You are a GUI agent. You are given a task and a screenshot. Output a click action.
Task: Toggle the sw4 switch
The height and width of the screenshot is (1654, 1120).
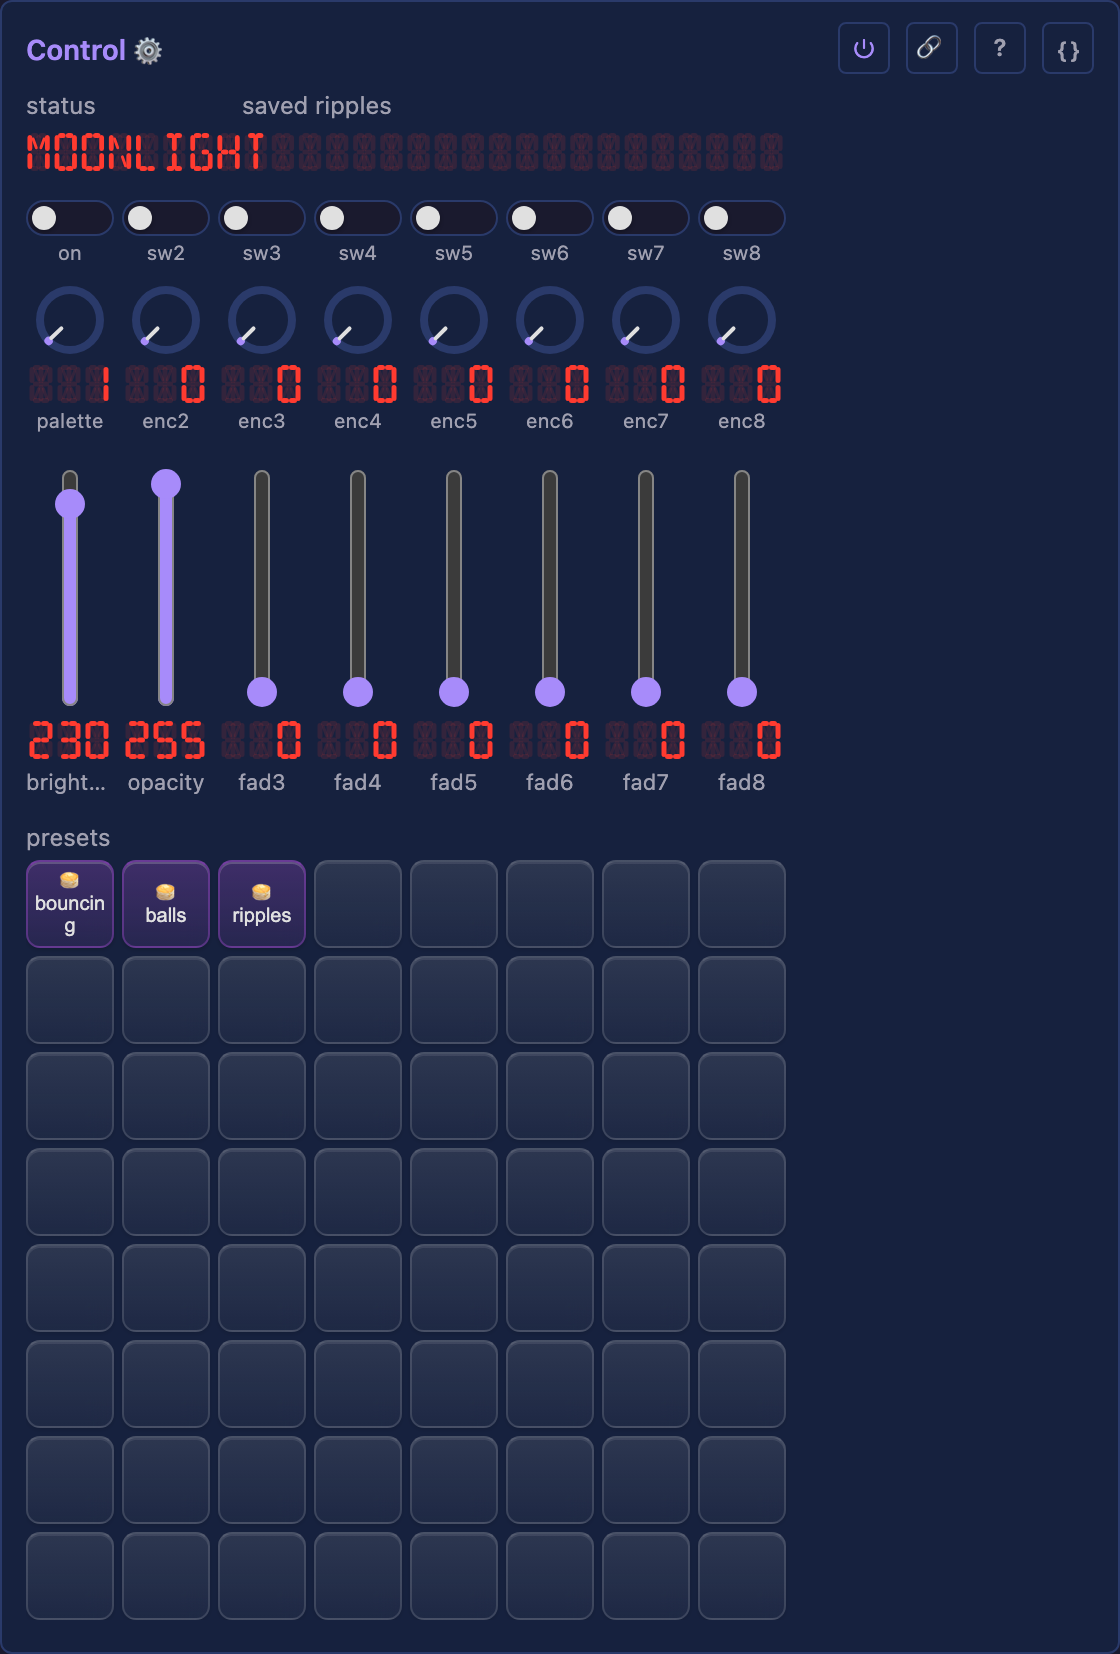tap(358, 218)
